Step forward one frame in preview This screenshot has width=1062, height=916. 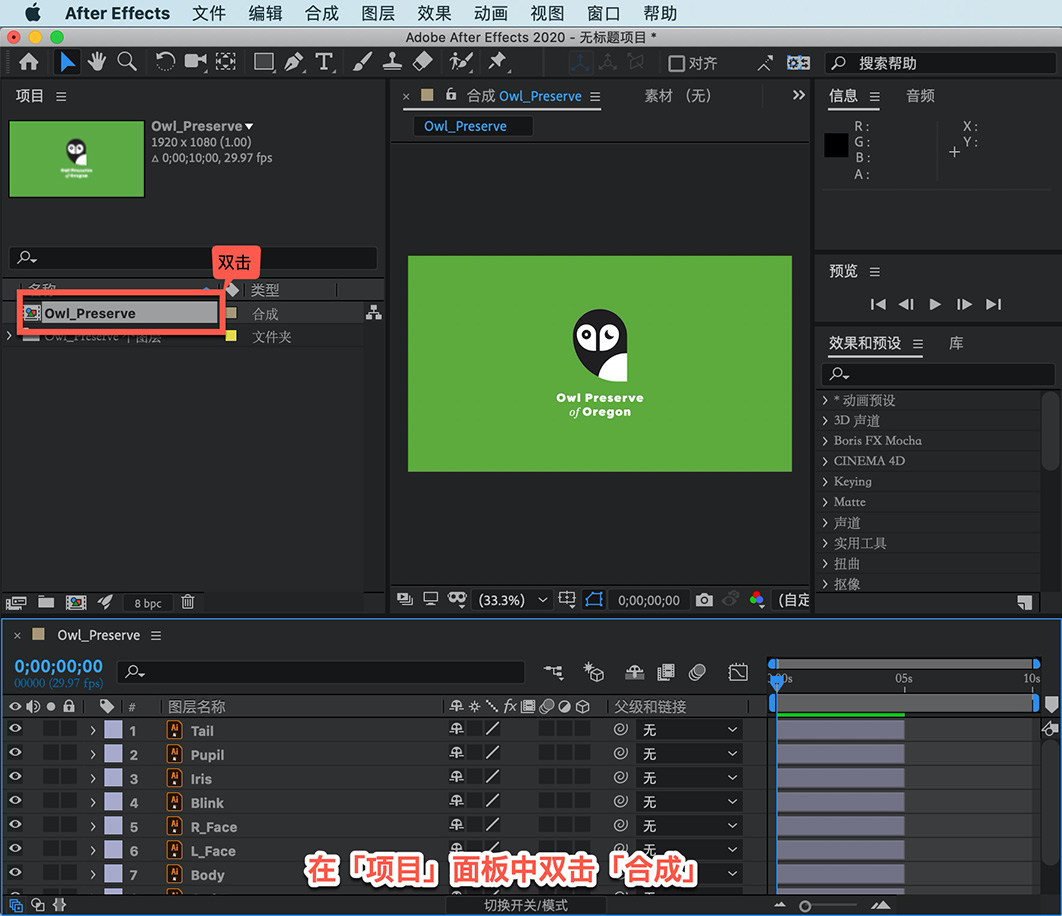[964, 304]
